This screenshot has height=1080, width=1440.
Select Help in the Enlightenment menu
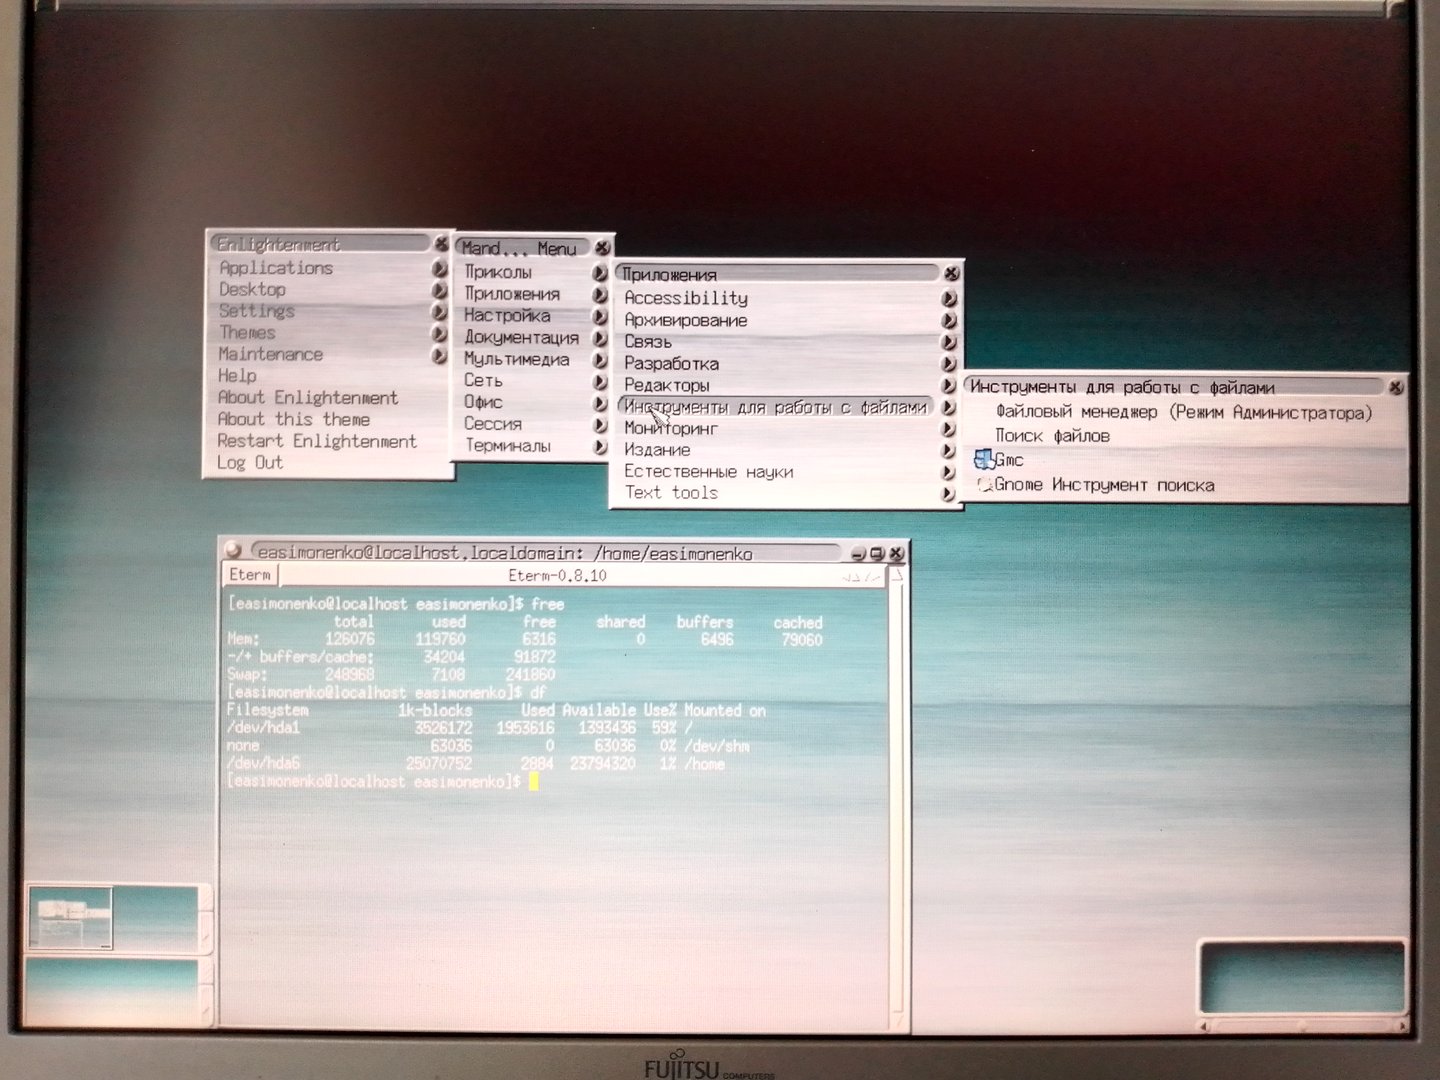[237, 376]
